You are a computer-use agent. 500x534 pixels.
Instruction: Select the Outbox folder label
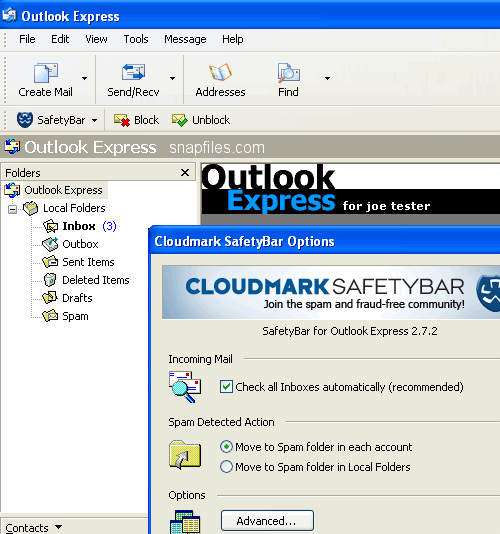(80, 244)
